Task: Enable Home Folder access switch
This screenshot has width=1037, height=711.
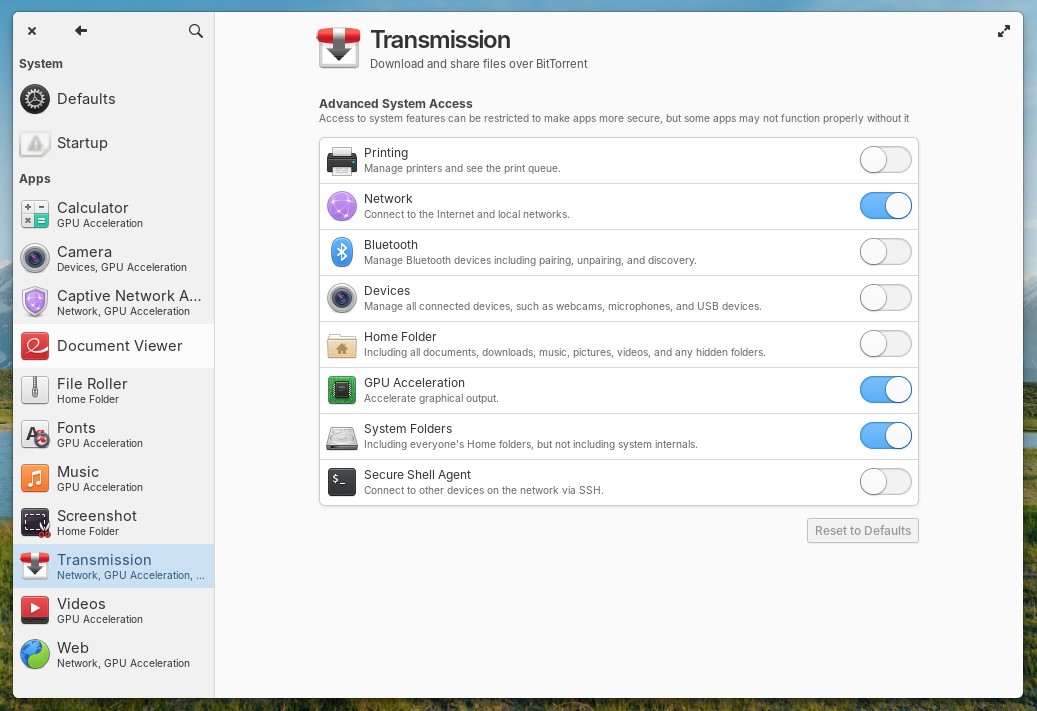Action: pos(886,344)
